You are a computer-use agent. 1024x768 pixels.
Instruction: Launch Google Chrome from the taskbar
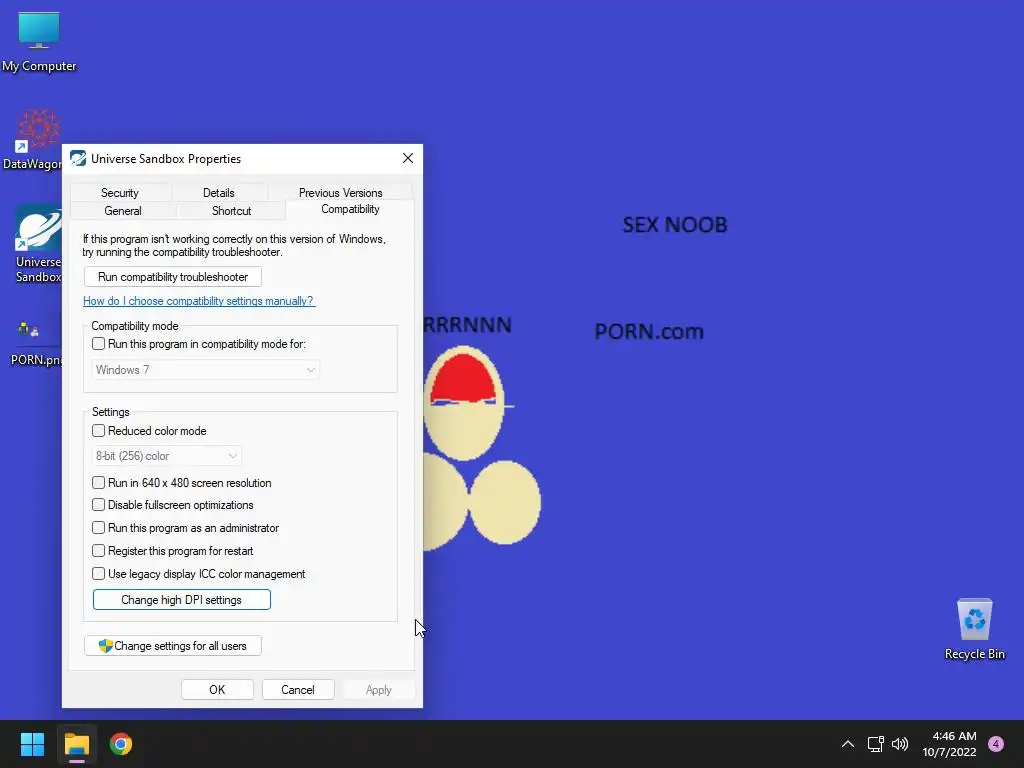coord(121,744)
